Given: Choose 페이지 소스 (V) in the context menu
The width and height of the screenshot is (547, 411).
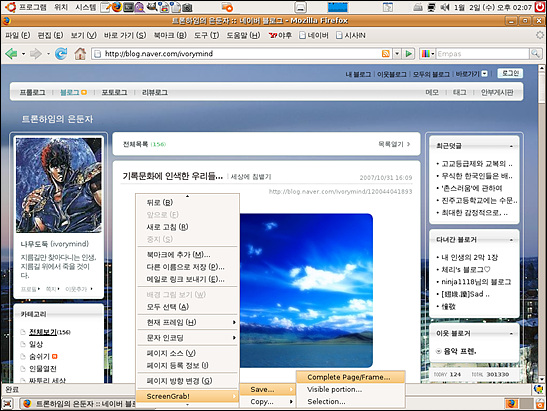Looking at the screenshot, I should 187,353.
